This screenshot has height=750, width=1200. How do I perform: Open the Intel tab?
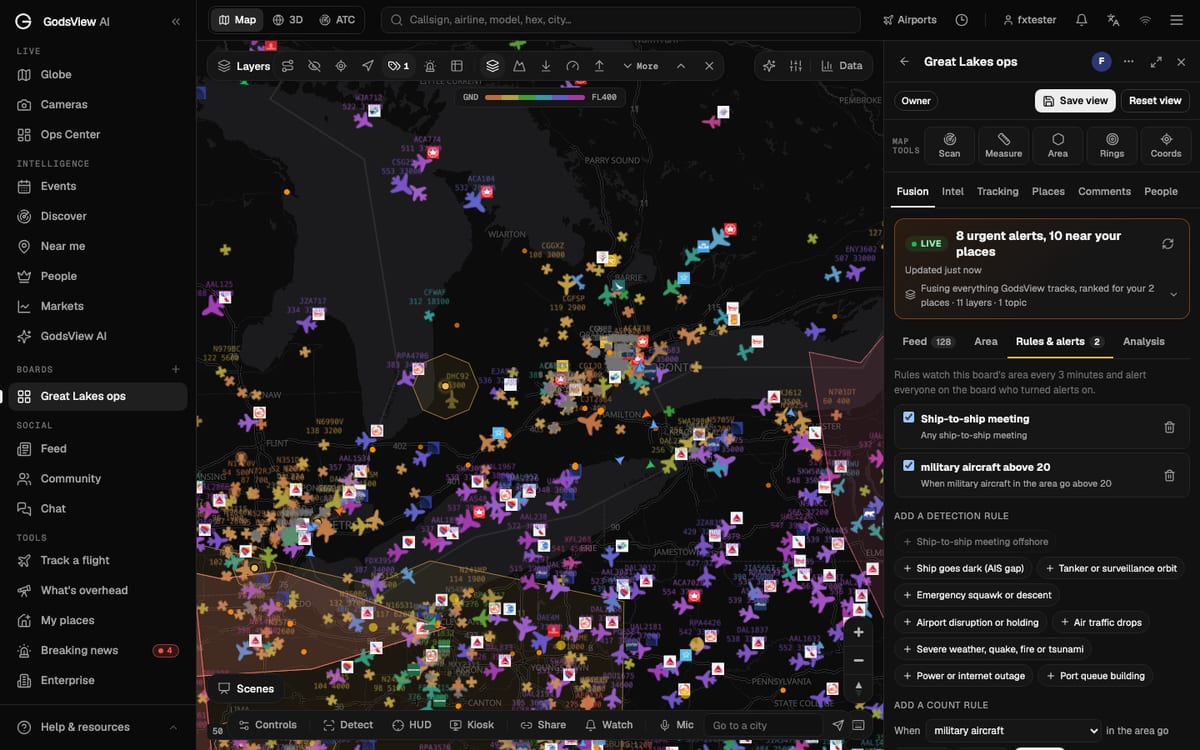[x=953, y=191]
